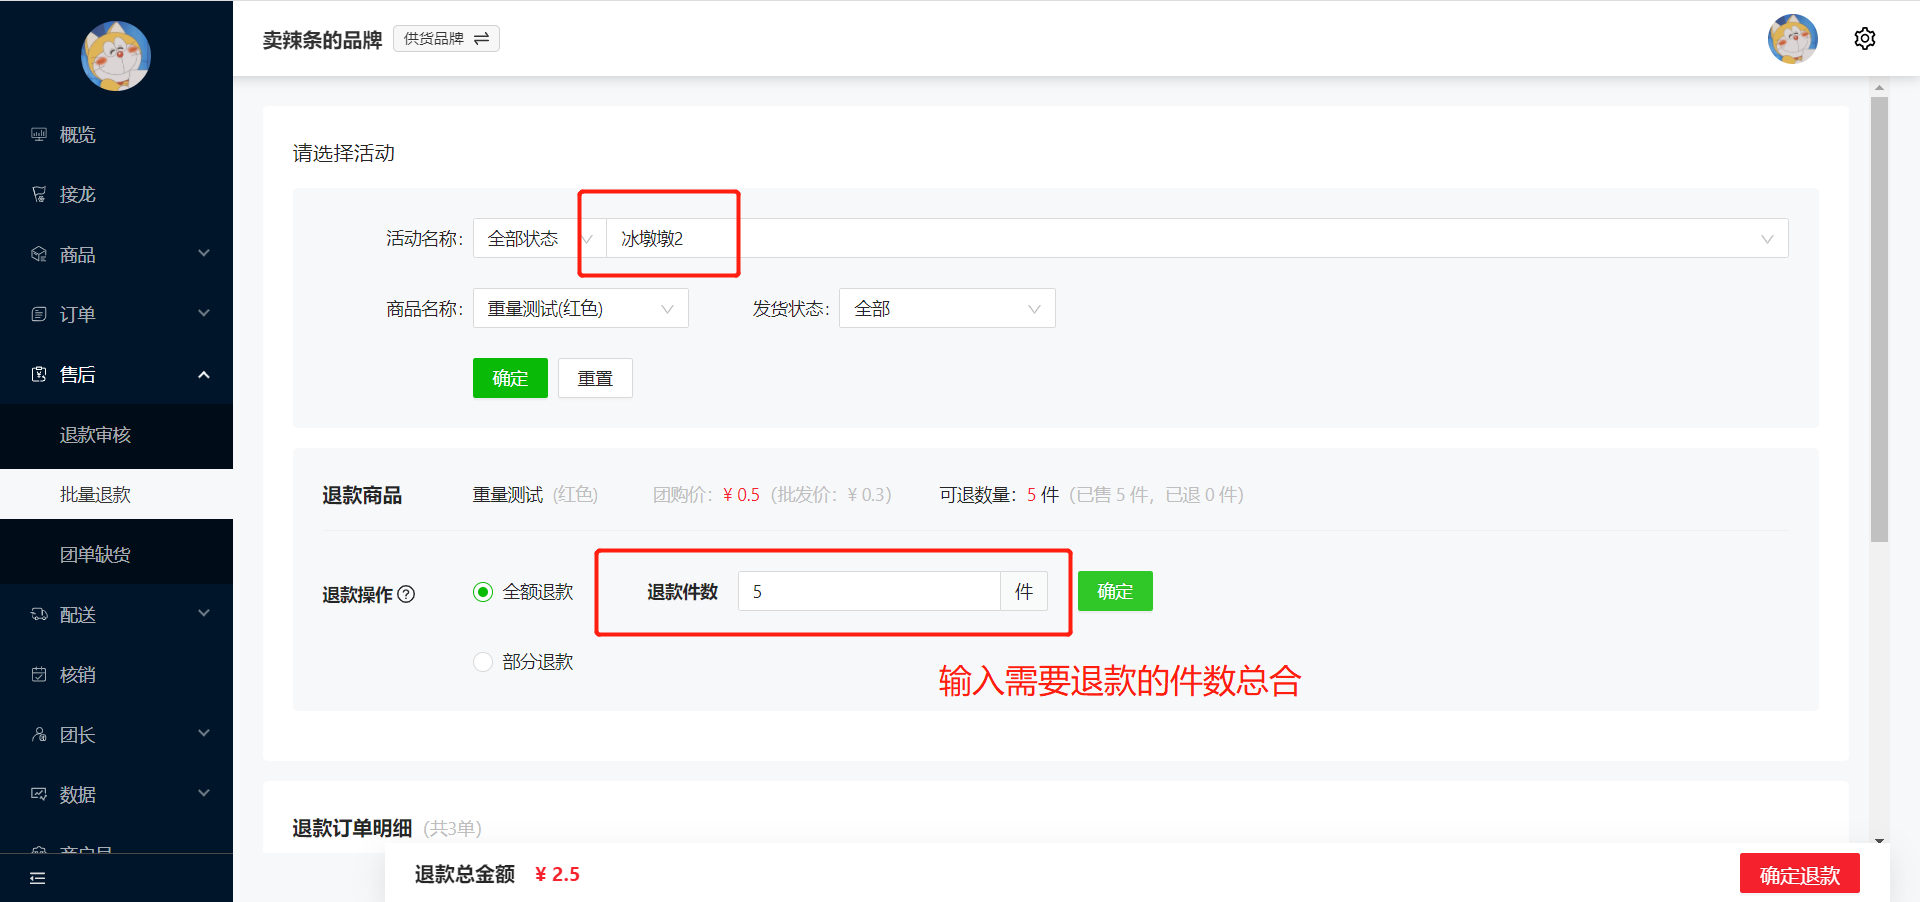Click the scrollbar down arrow

point(1879,841)
